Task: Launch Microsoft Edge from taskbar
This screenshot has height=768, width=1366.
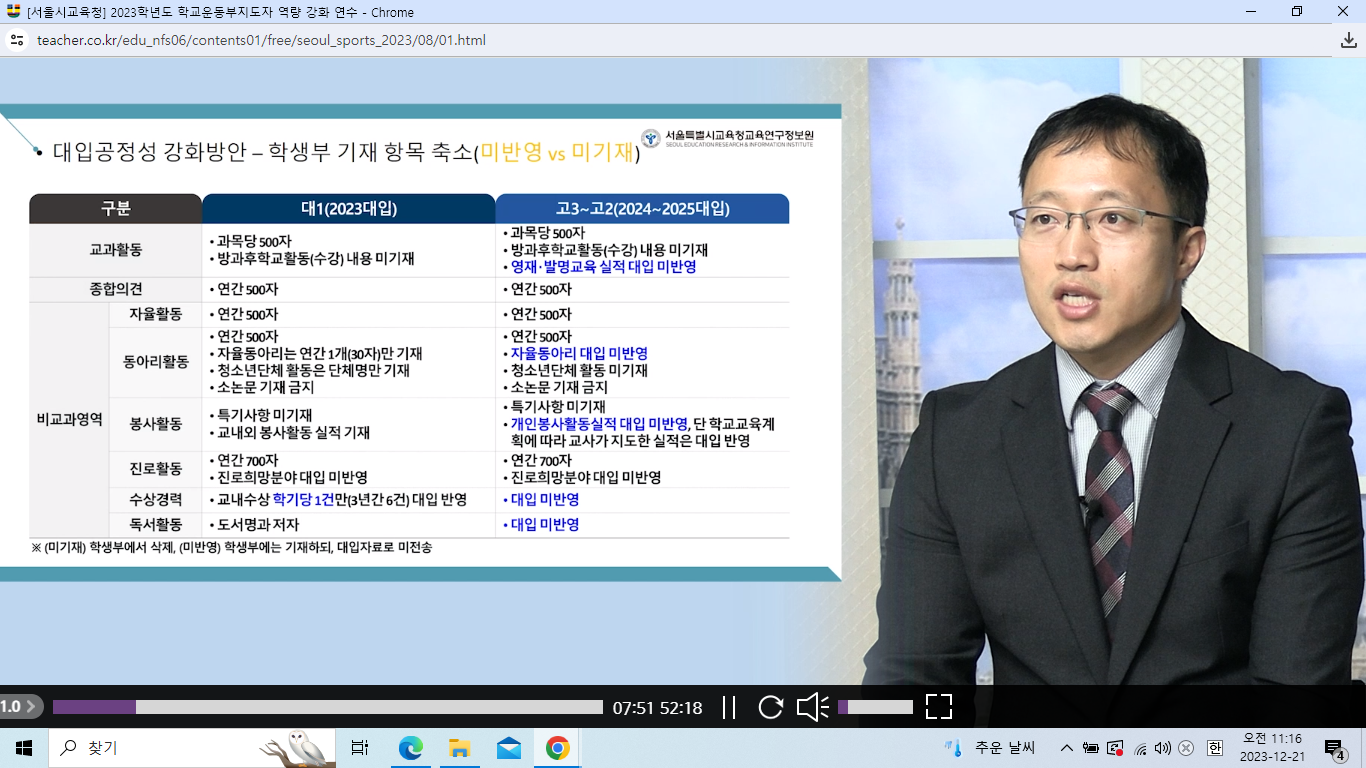Action: 410,748
